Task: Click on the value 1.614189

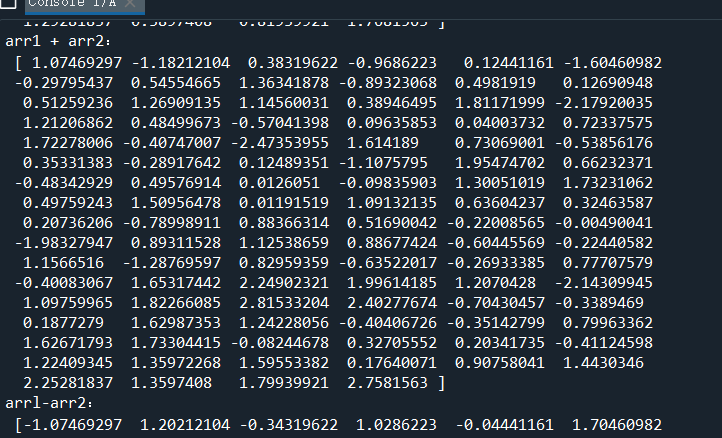Action: [383, 143]
